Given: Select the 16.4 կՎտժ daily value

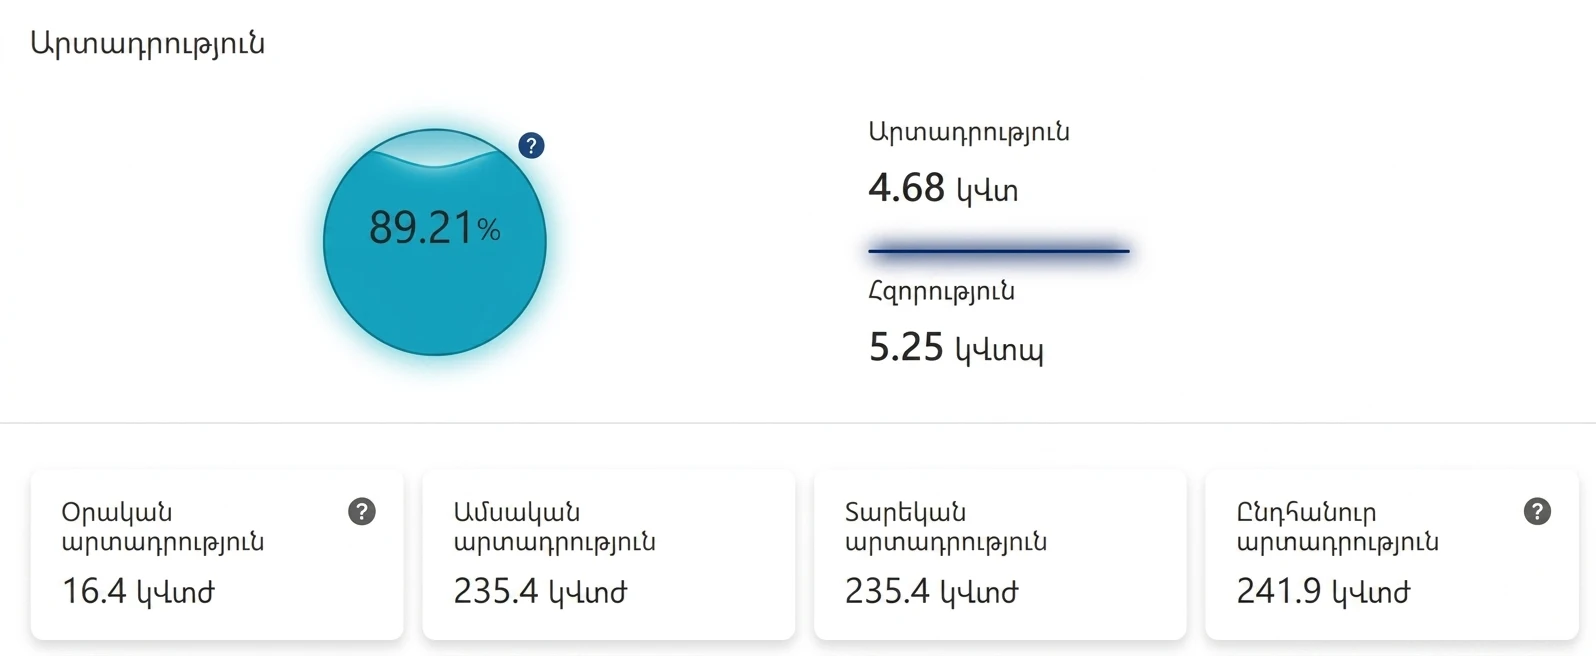Looking at the screenshot, I should (x=138, y=592).
